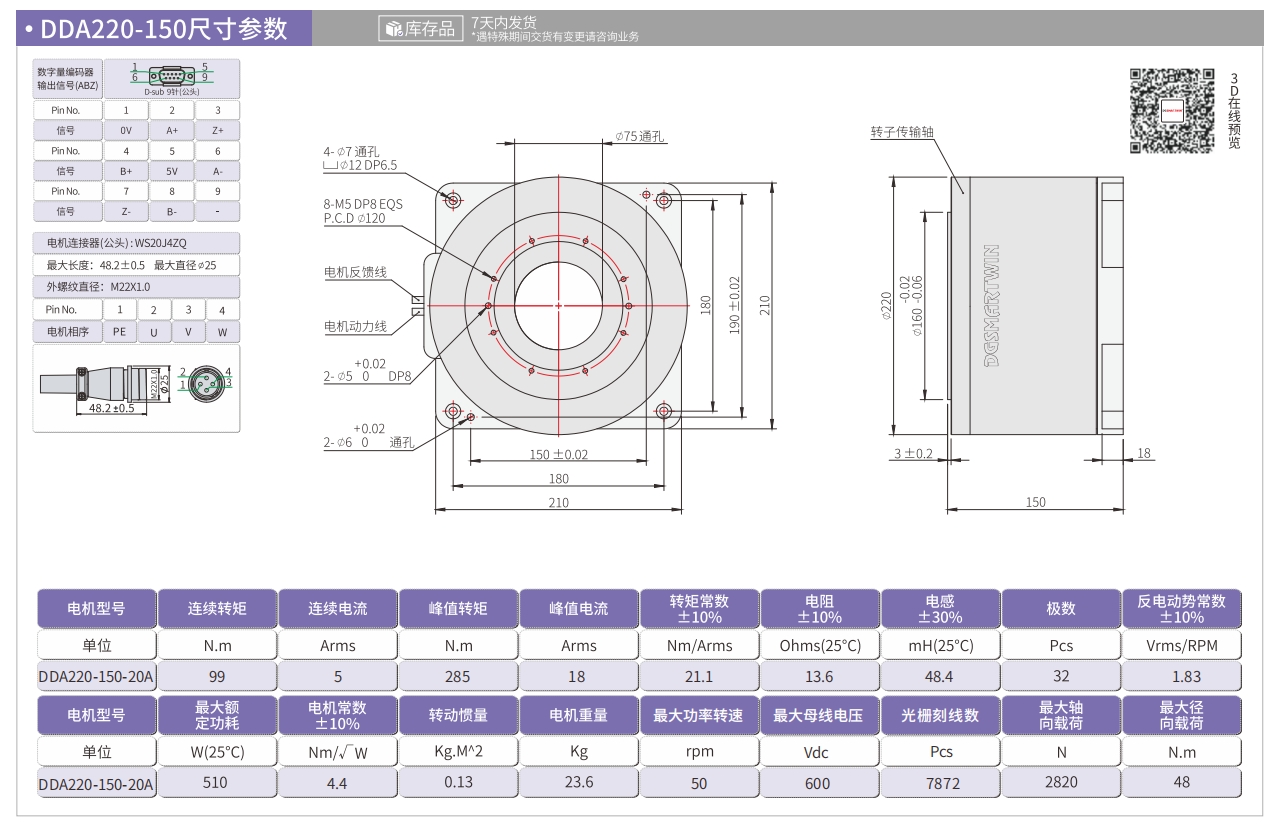Click the circular 4-pin connector face view
Screen dimensions: 1279x832
coord(207,382)
